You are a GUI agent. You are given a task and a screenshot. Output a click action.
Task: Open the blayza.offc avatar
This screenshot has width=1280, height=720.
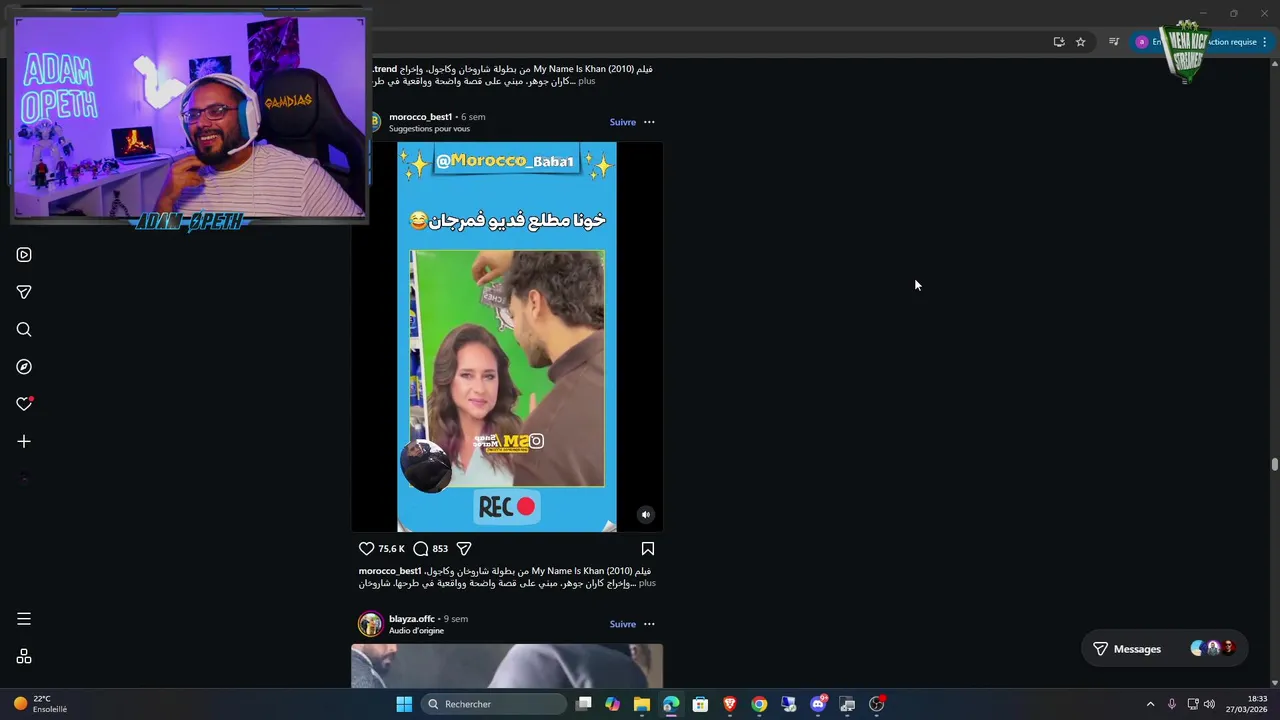371,624
